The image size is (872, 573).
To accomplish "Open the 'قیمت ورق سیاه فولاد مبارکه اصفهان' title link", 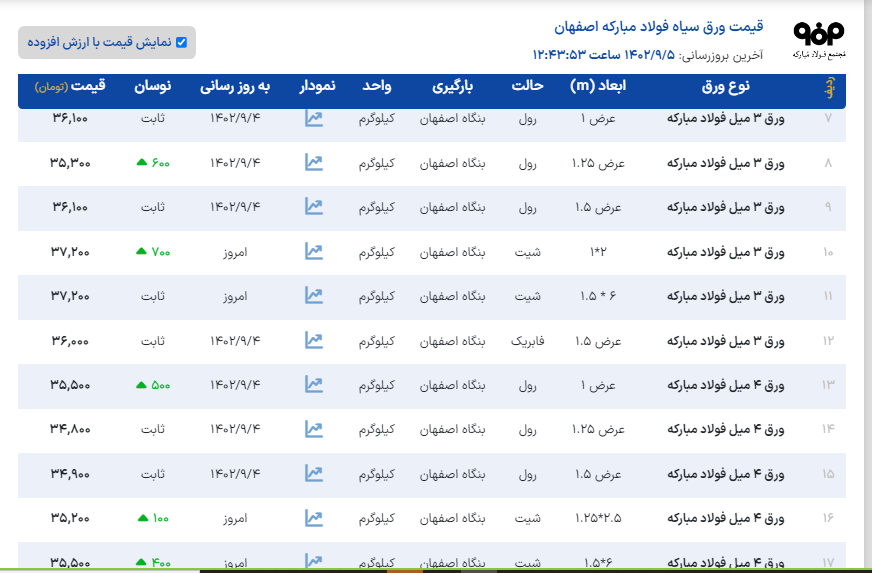I will coord(659,27).
